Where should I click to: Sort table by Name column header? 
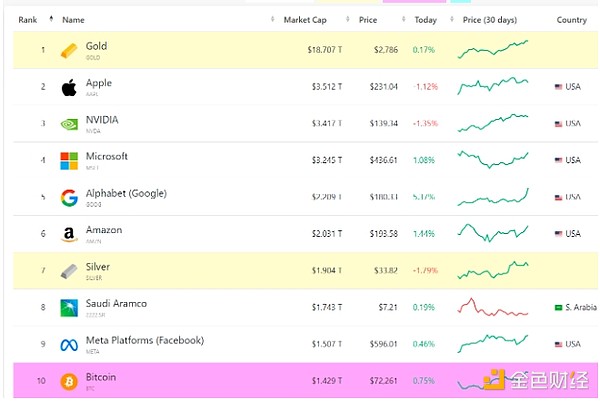[x=73, y=20]
